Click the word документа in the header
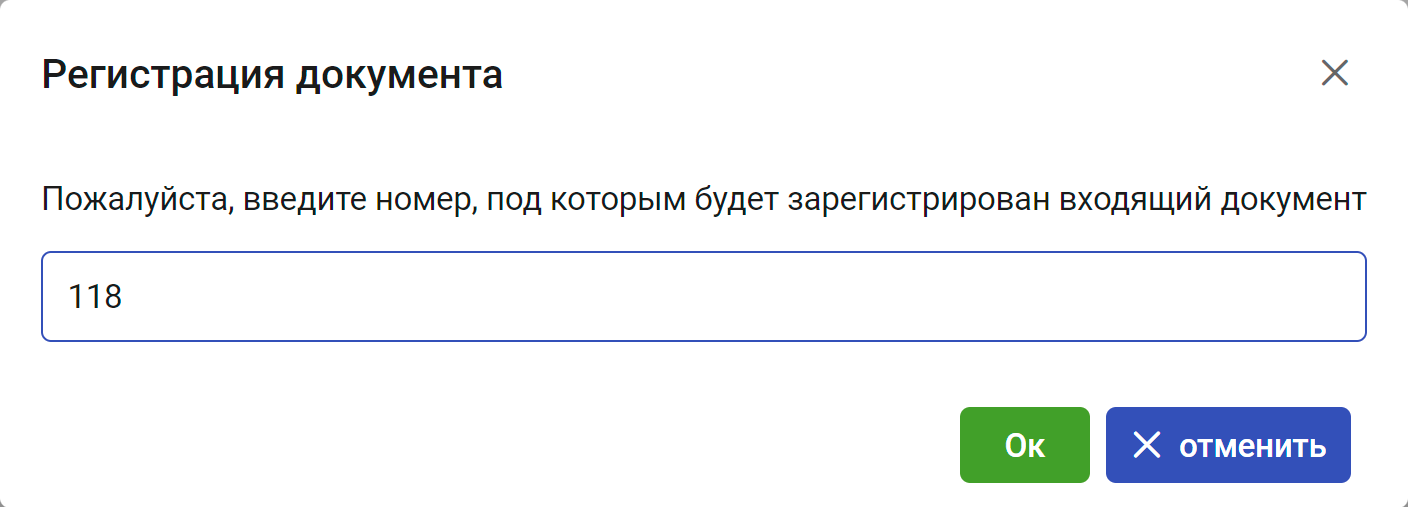1408x507 pixels. click(398, 76)
